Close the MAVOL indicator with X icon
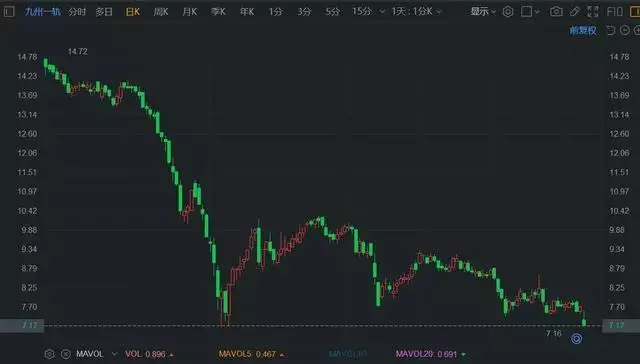640x364 pixels. pyautogui.click(x=66, y=354)
